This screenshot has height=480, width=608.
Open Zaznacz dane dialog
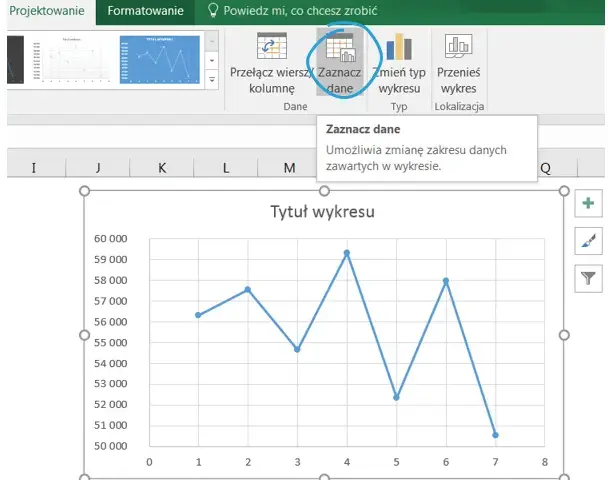(340, 63)
